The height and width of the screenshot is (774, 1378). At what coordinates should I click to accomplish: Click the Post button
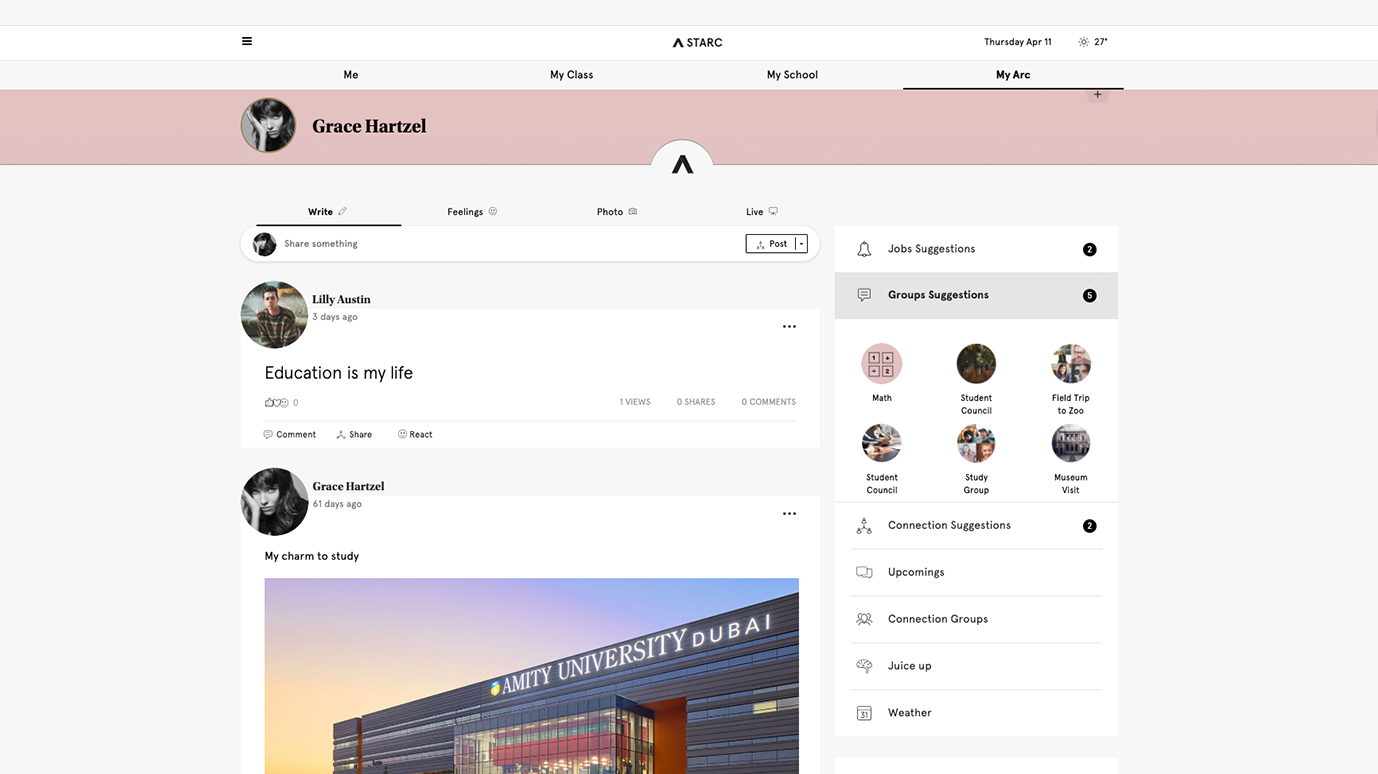tap(771, 244)
